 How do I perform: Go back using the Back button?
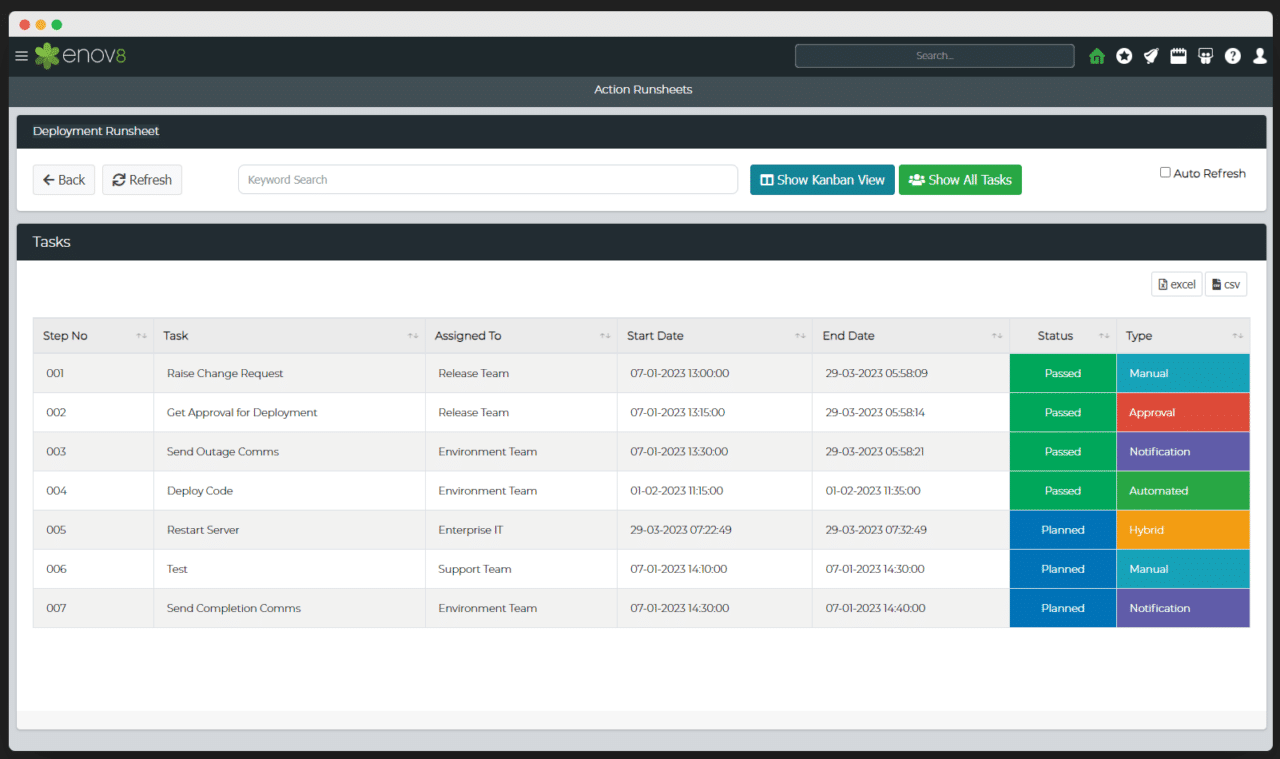63,180
